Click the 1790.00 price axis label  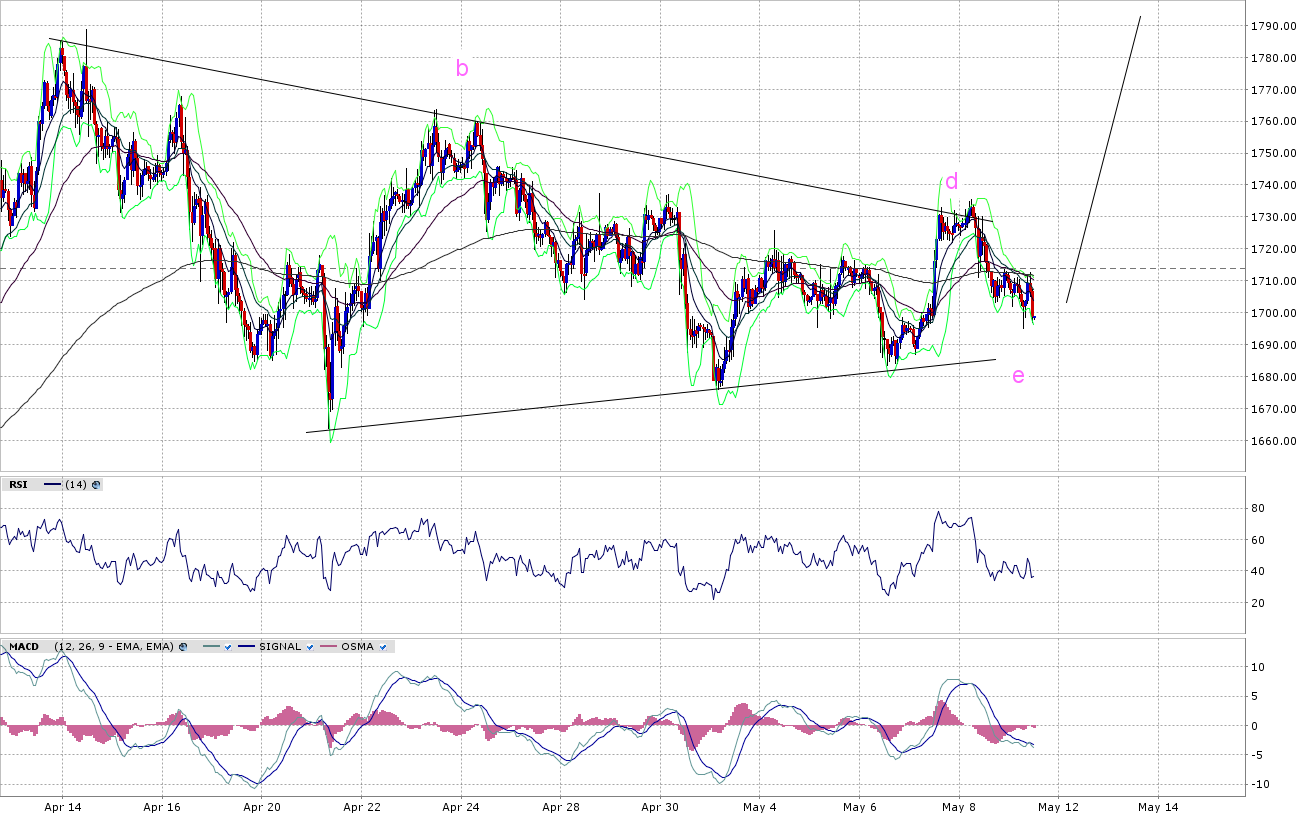pos(1276,26)
